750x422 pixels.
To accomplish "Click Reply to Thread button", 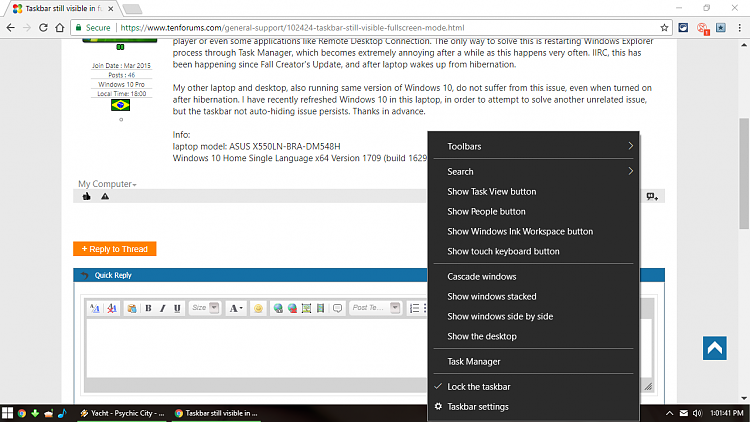I will coord(115,249).
